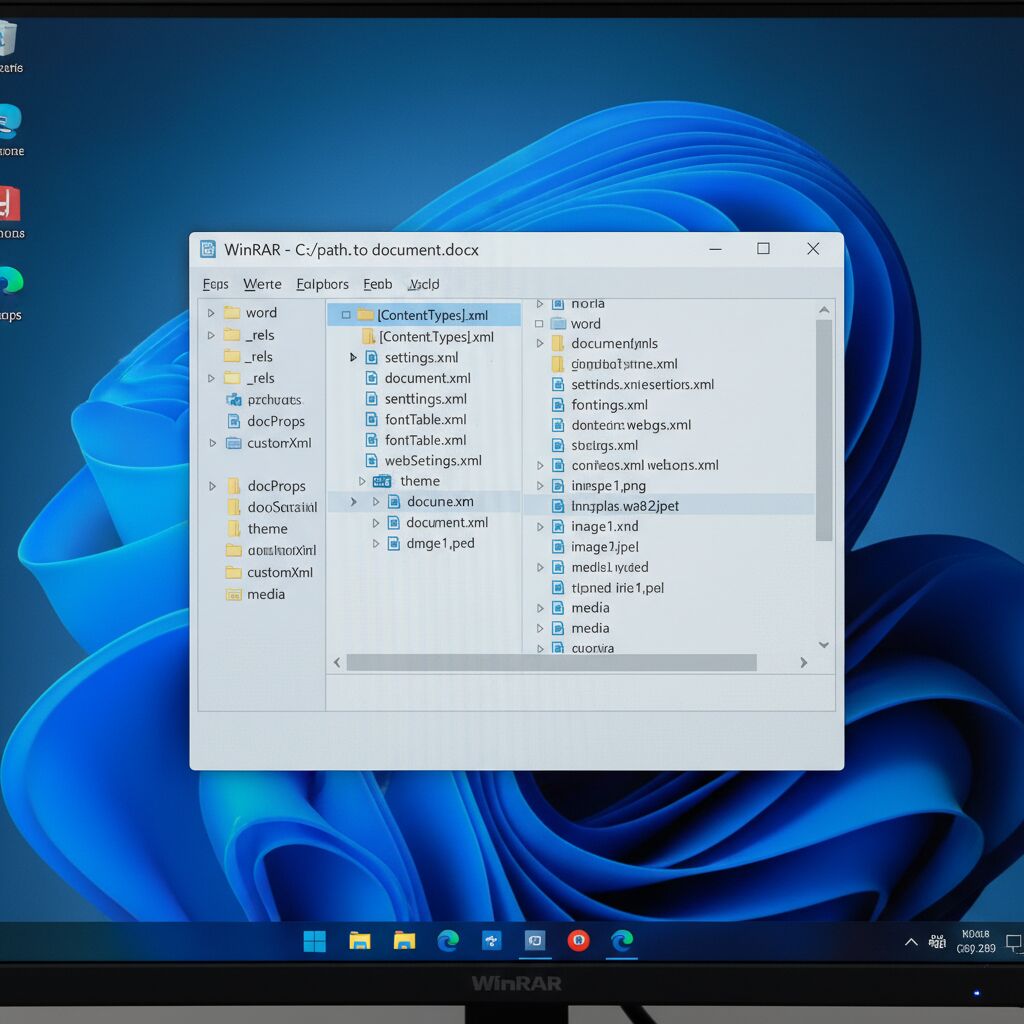
Task: Expand the word folder in left tree
Action: [211, 313]
